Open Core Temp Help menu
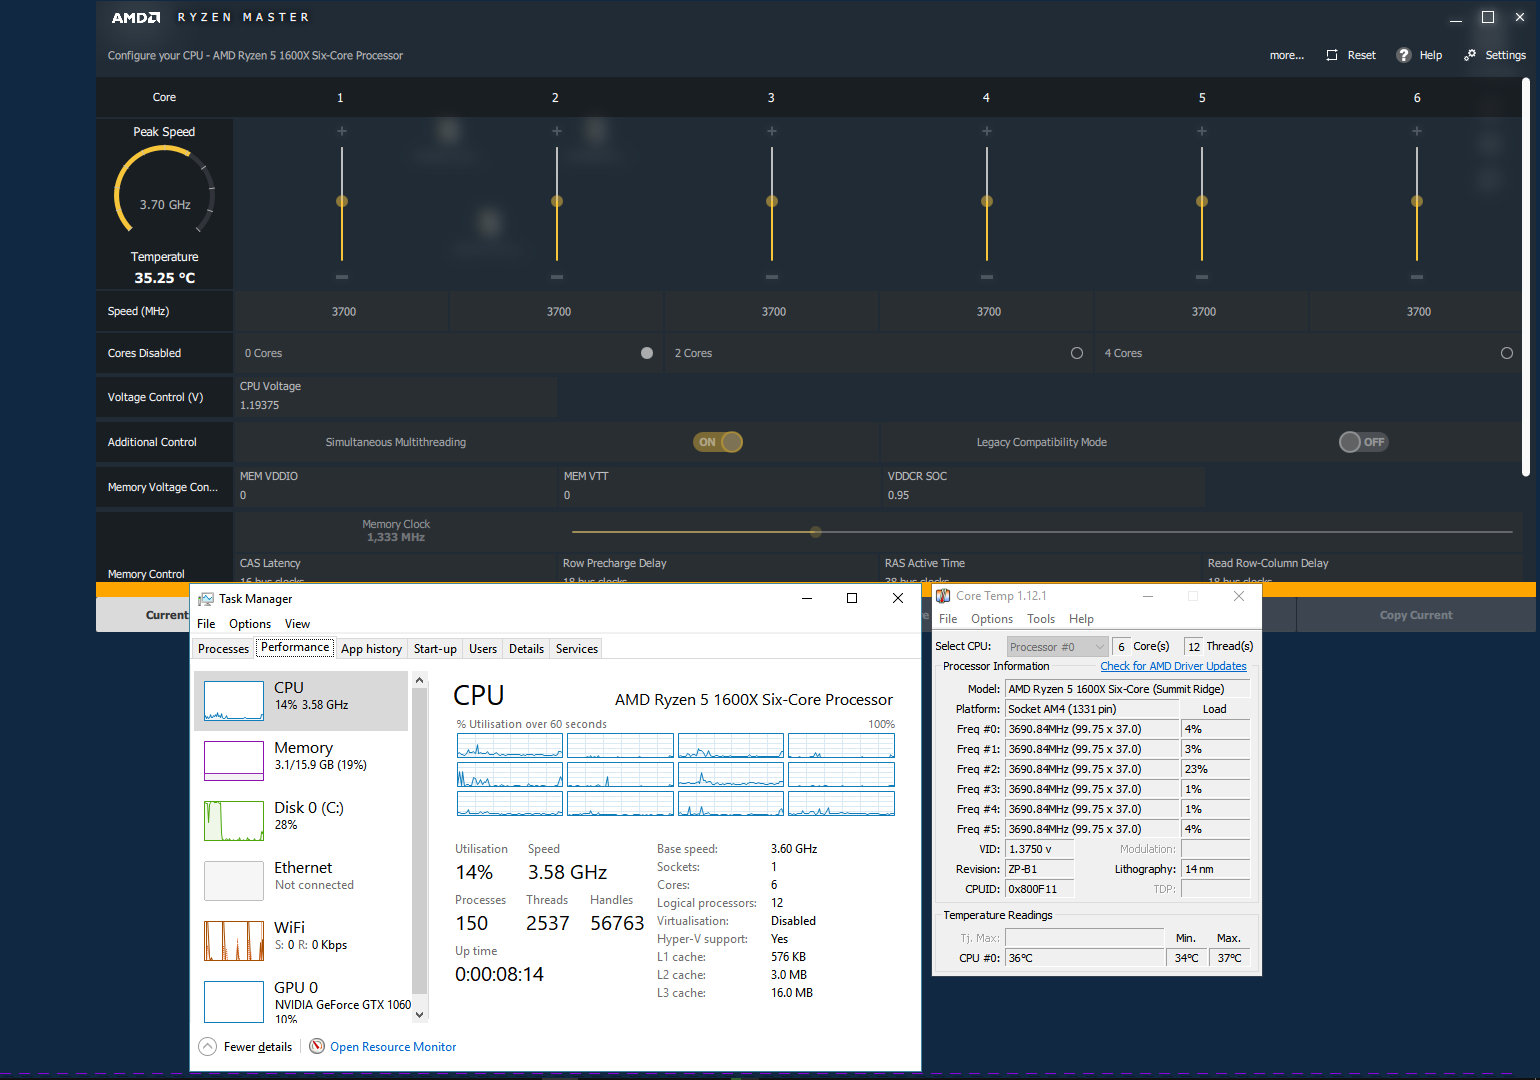 click(1081, 619)
